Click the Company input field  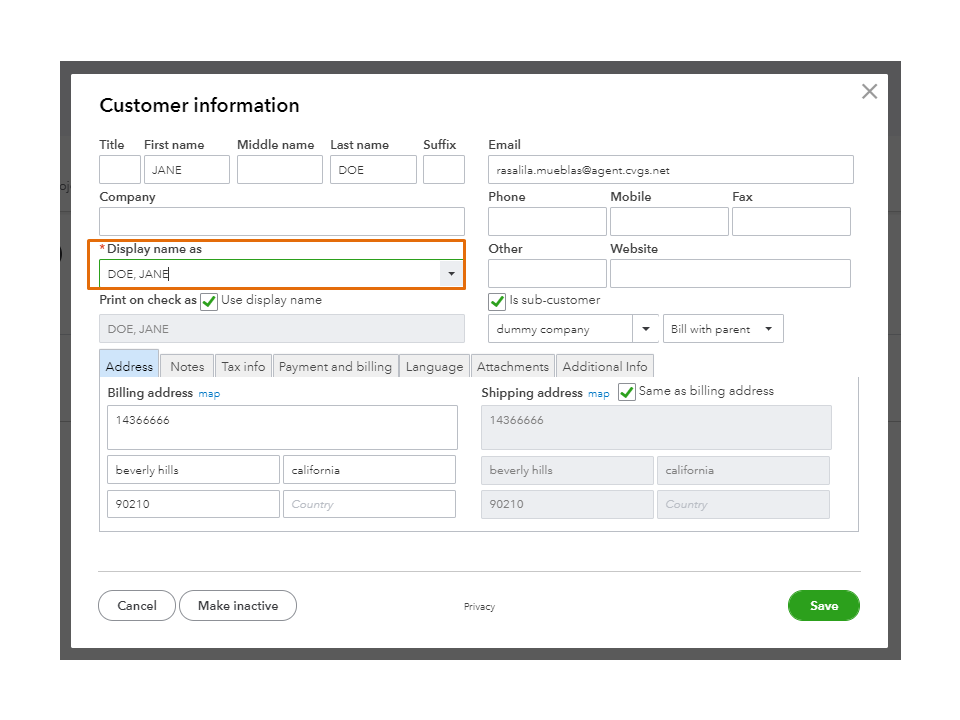pos(282,222)
